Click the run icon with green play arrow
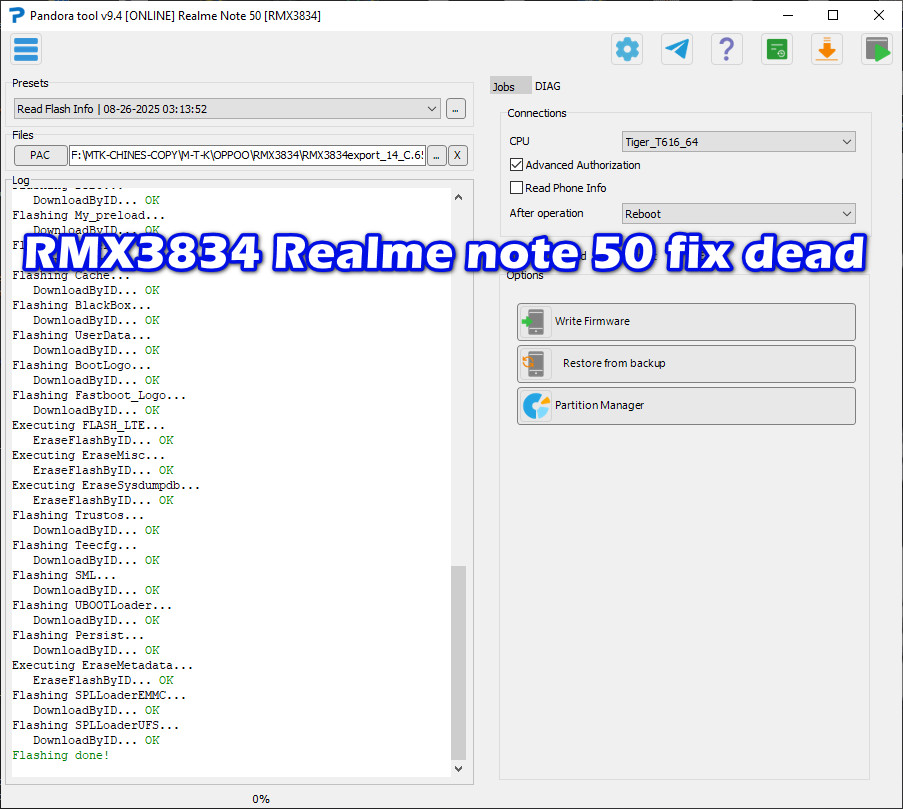 (x=877, y=49)
